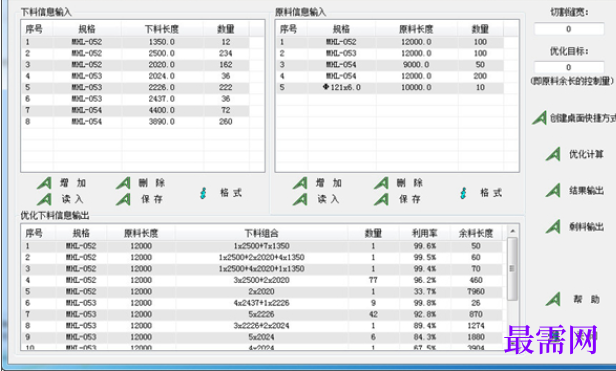Select output row 1x2500+2x2020+4x1350
This screenshot has height=371, width=616.
[x=262, y=257]
